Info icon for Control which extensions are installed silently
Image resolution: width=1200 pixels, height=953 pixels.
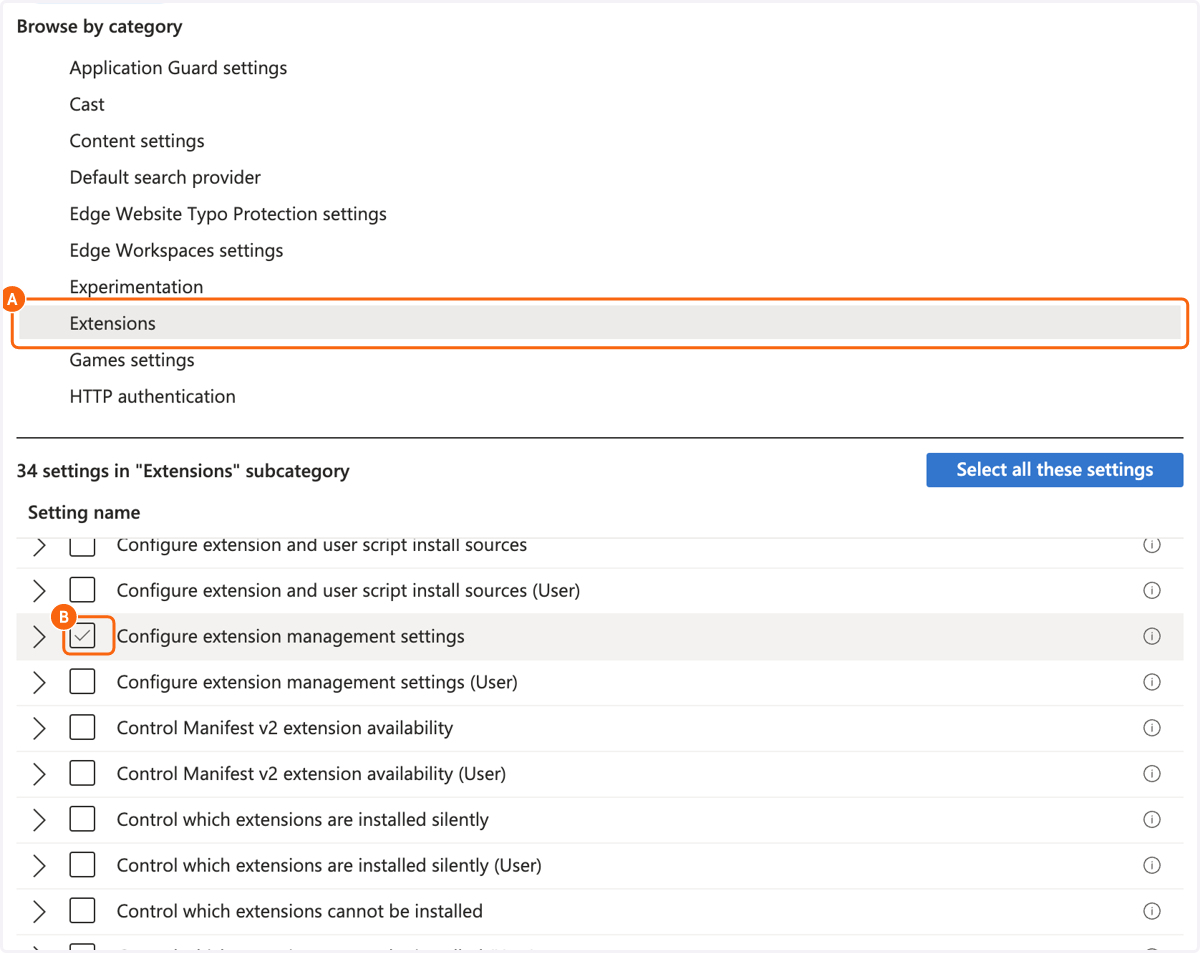tap(1152, 820)
